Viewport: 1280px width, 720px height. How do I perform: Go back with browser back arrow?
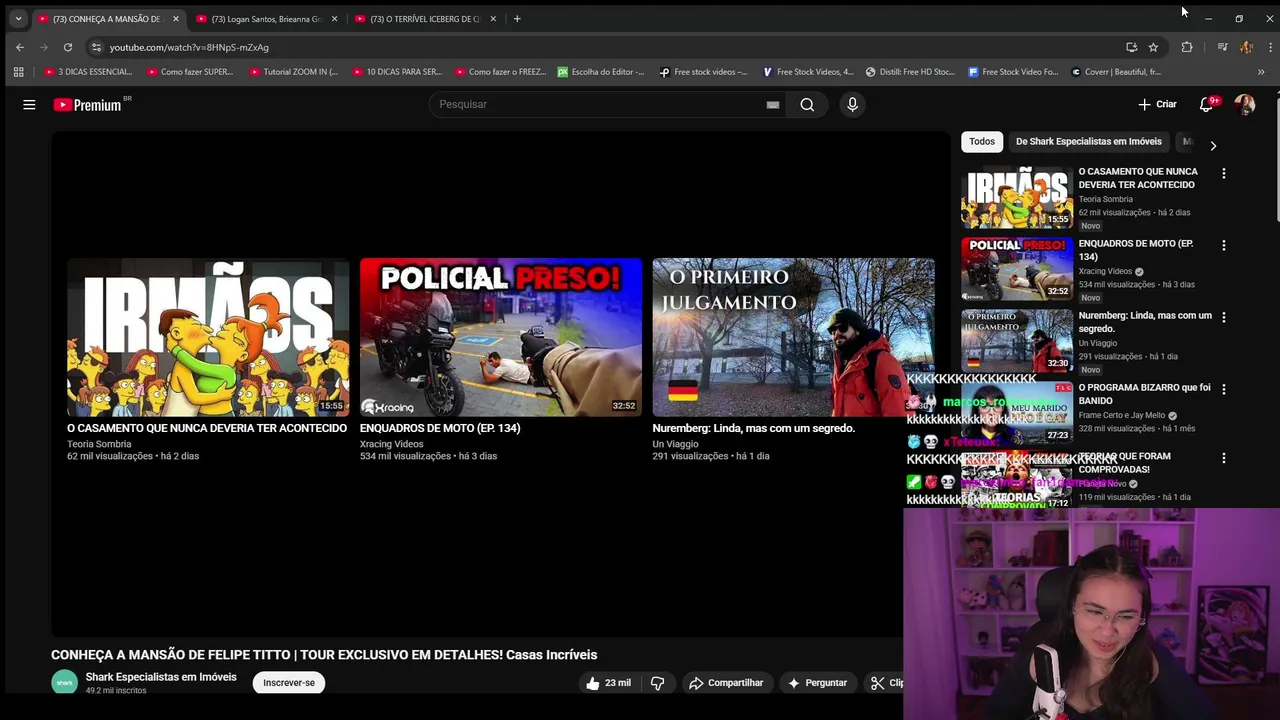click(x=20, y=47)
